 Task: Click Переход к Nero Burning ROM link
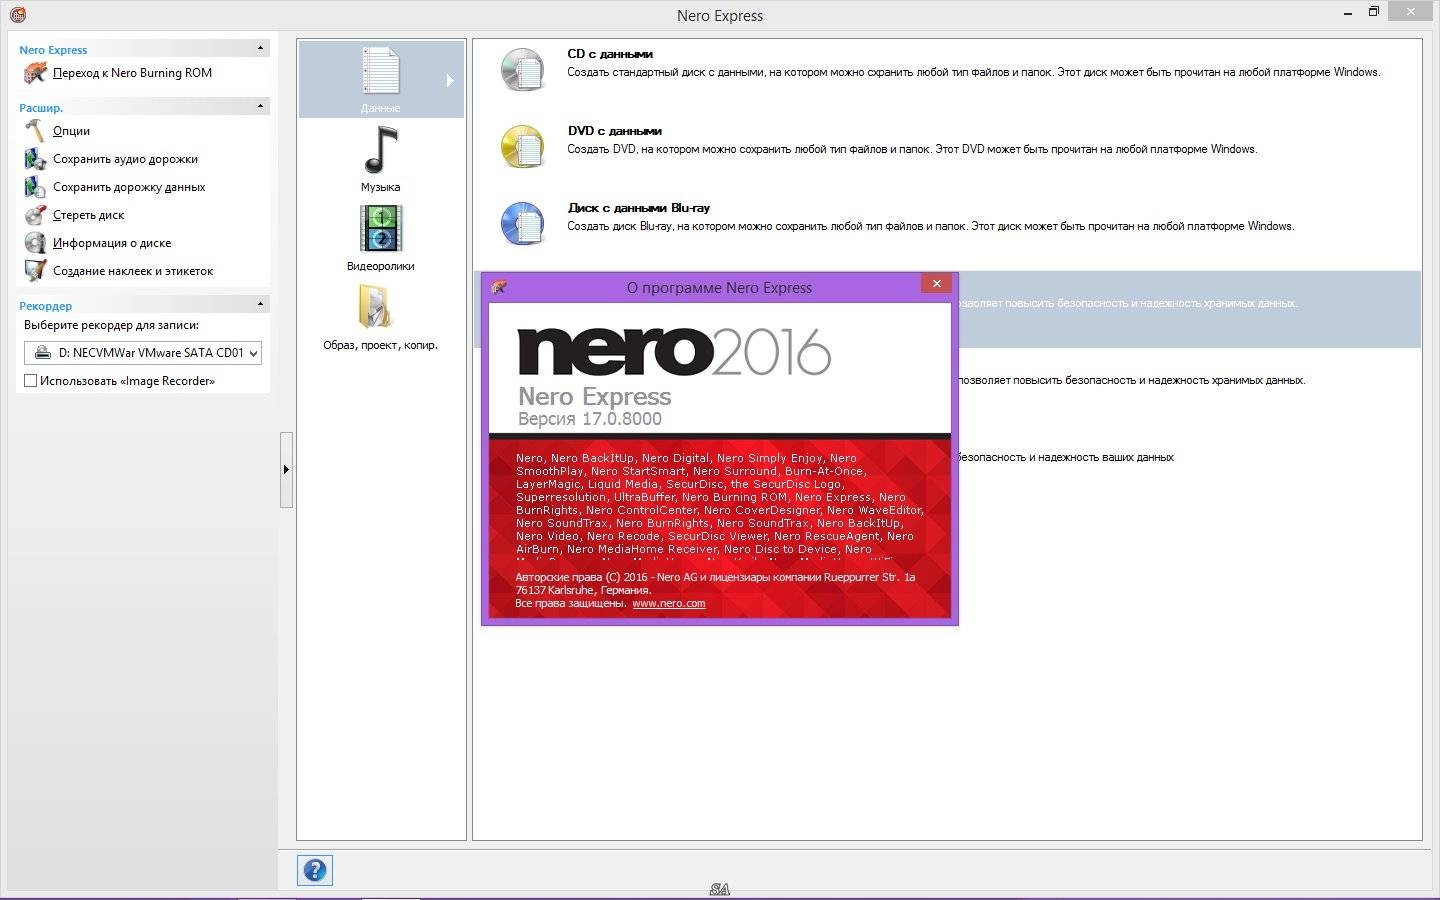coord(132,73)
